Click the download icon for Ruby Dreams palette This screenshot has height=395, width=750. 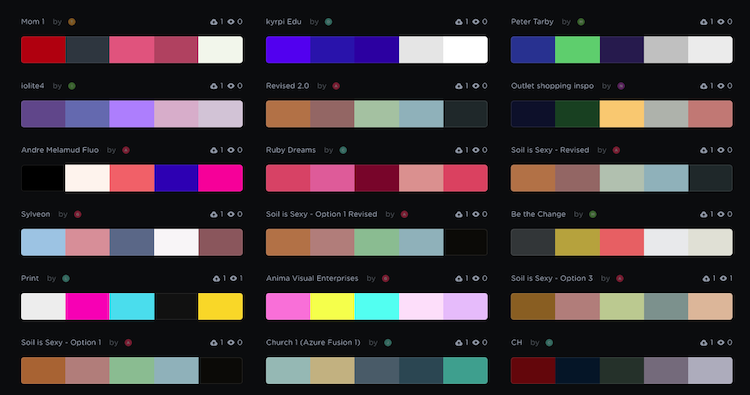click(459, 150)
